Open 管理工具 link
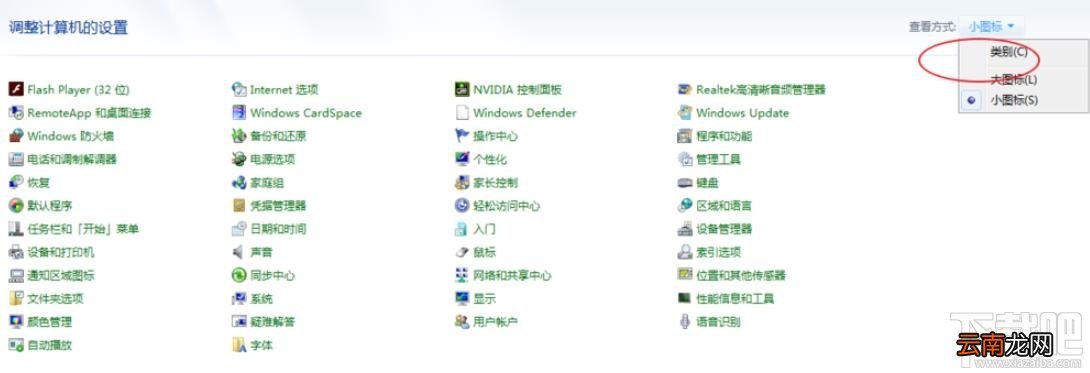The height and width of the screenshot is (373, 1090). click(x=719, y=159)
